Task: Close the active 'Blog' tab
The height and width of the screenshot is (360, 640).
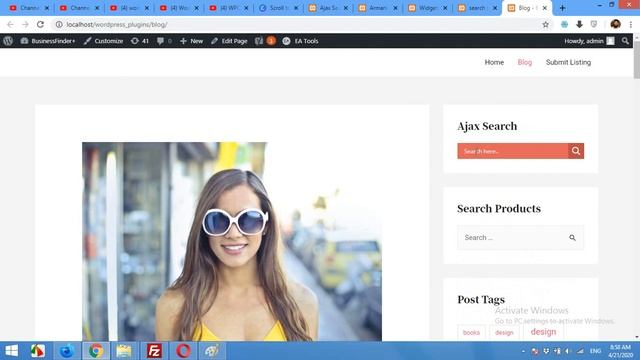Action: point(544,8)
